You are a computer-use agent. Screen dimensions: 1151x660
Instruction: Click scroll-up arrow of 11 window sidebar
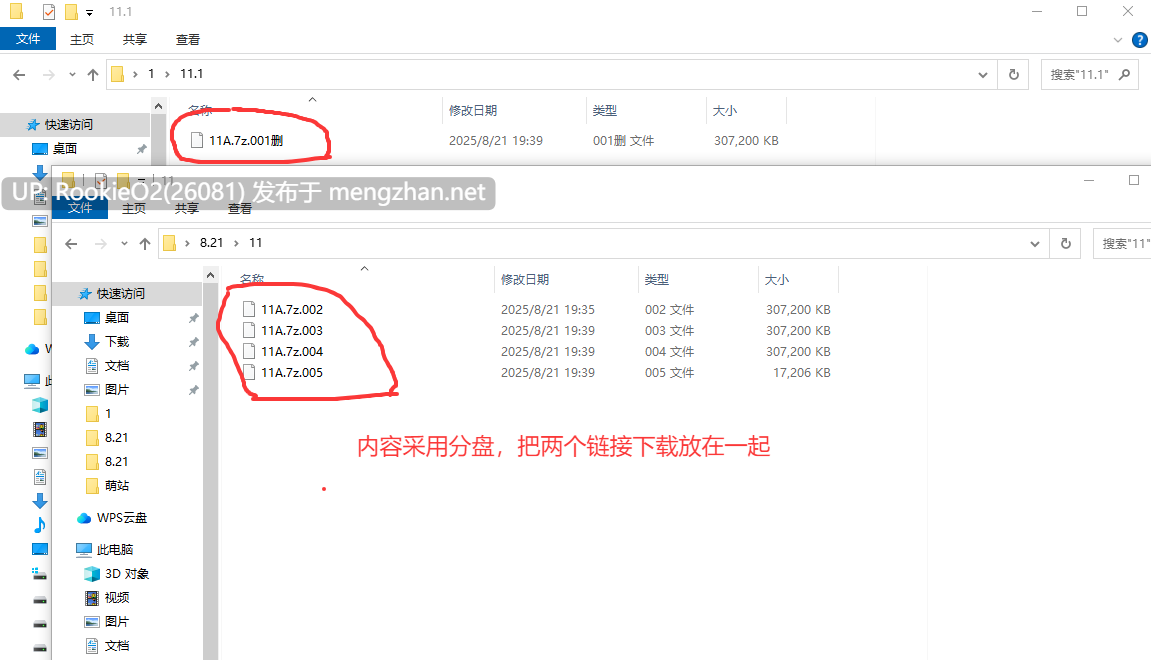tap(211, 275)
